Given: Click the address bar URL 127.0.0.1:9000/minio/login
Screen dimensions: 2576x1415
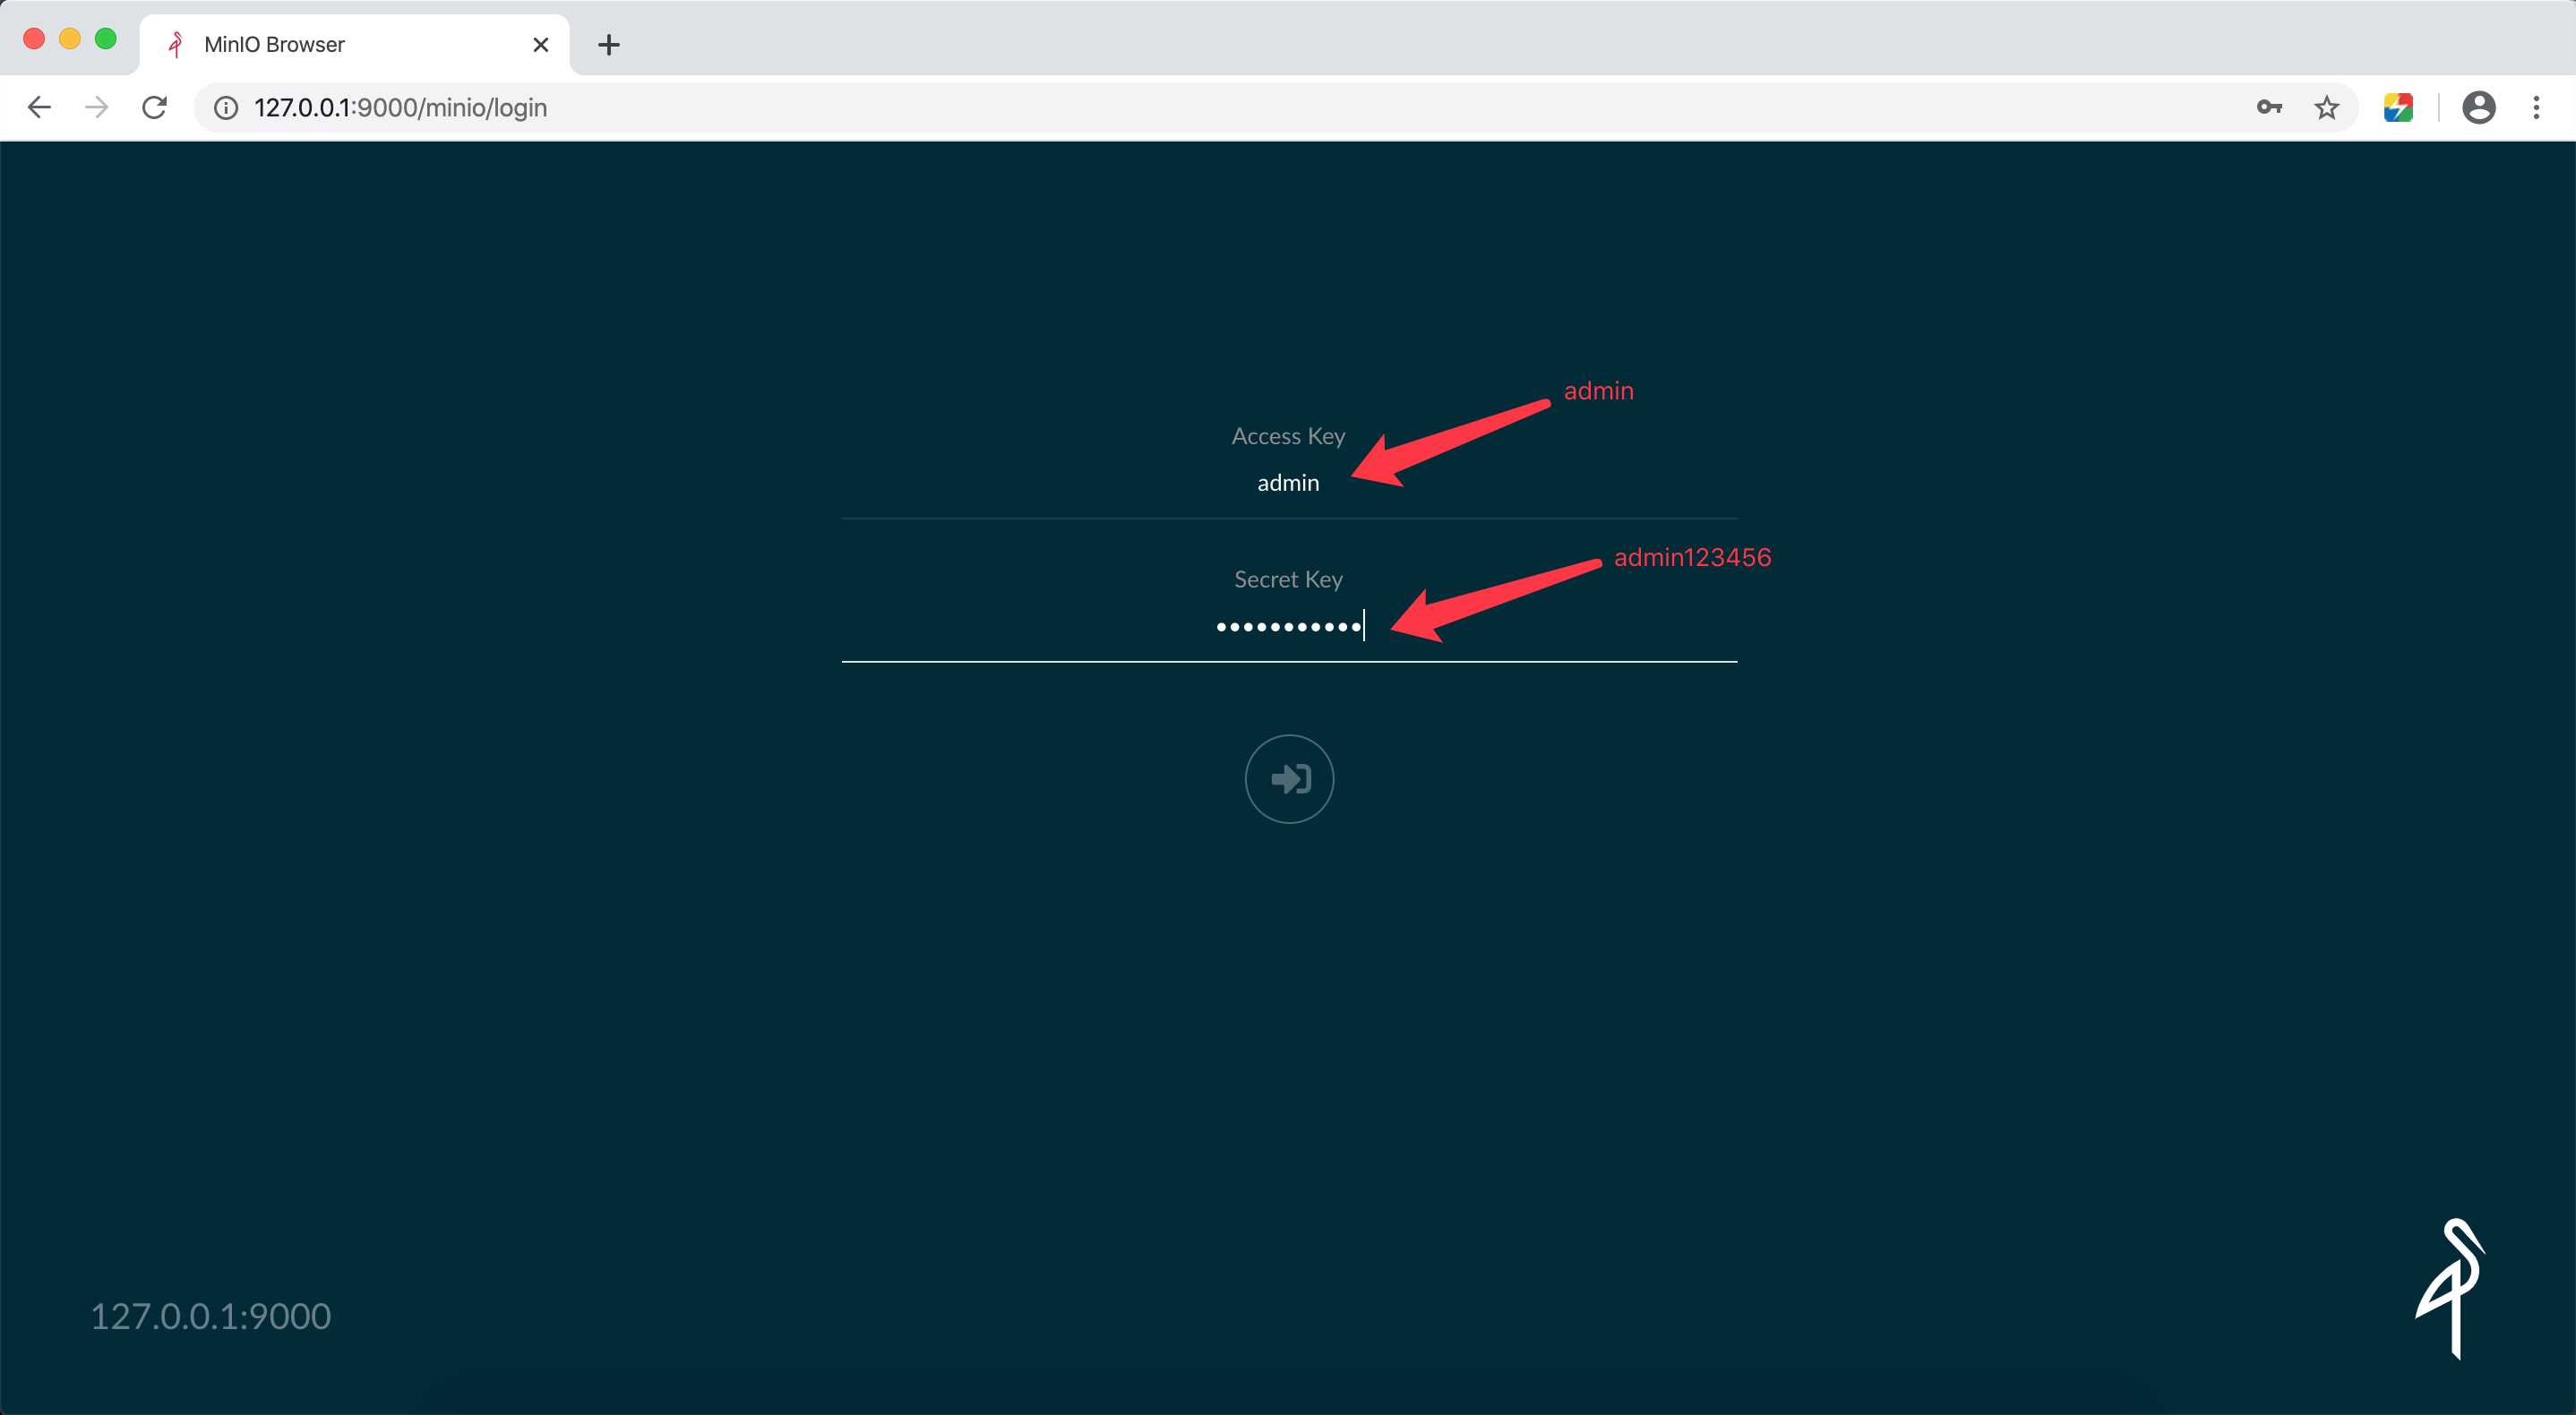Looking at the screenshot, I should tap(400, 108).
